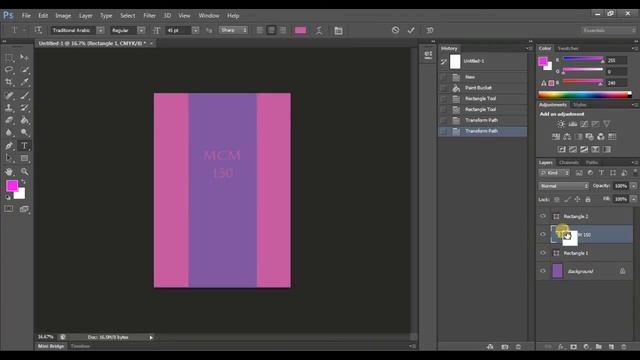This screenshot has height=360, width=640.
Task: Click the text color swatch in options bar
Action: (300, 30)
